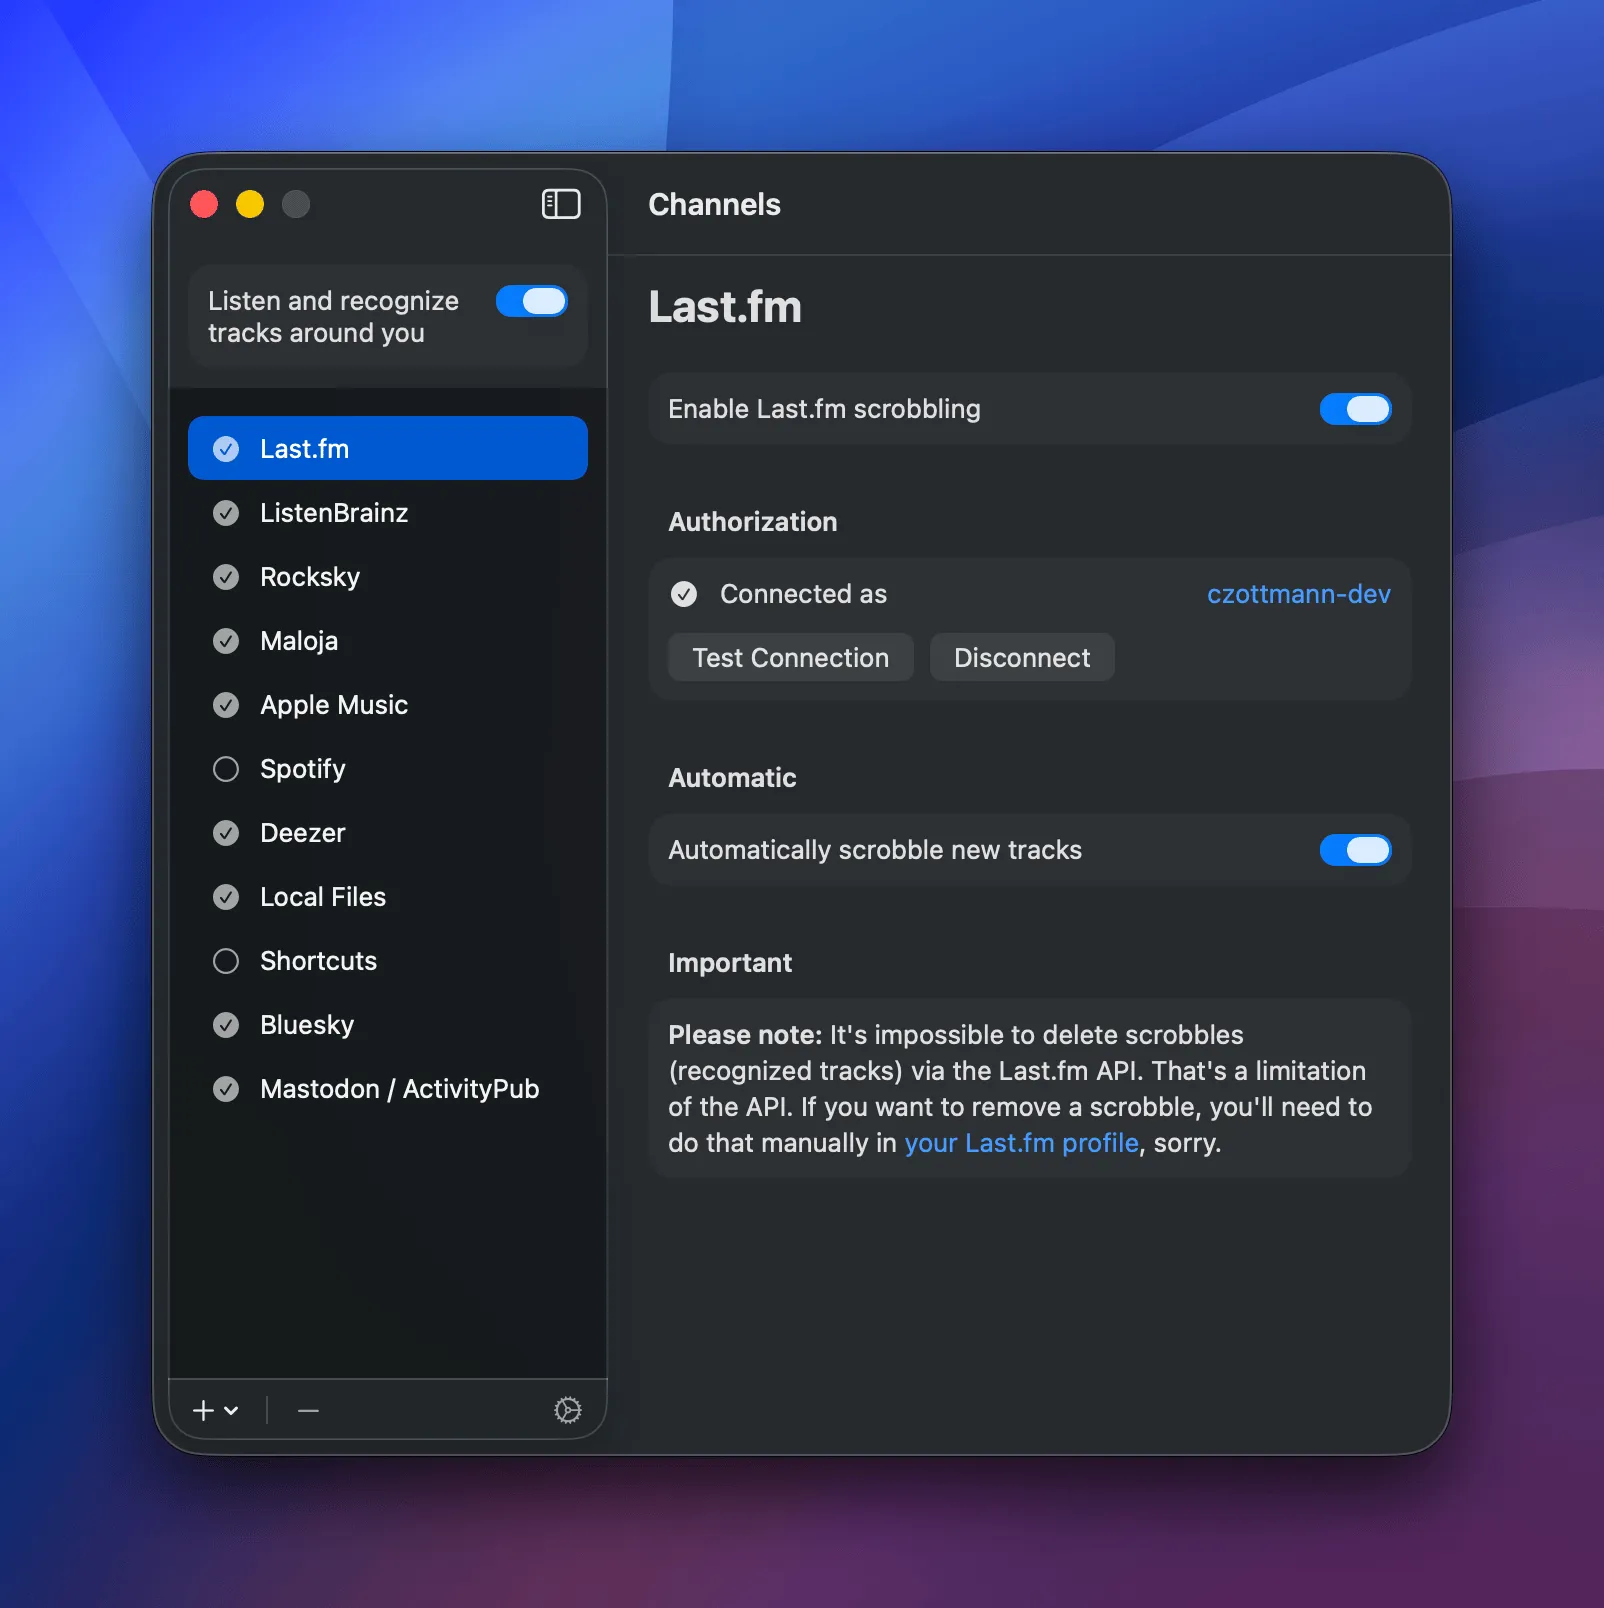The width and height of the screenshot is (1604, 1608).
Task: Click the Automatic section heading
Action: [732, 778]
